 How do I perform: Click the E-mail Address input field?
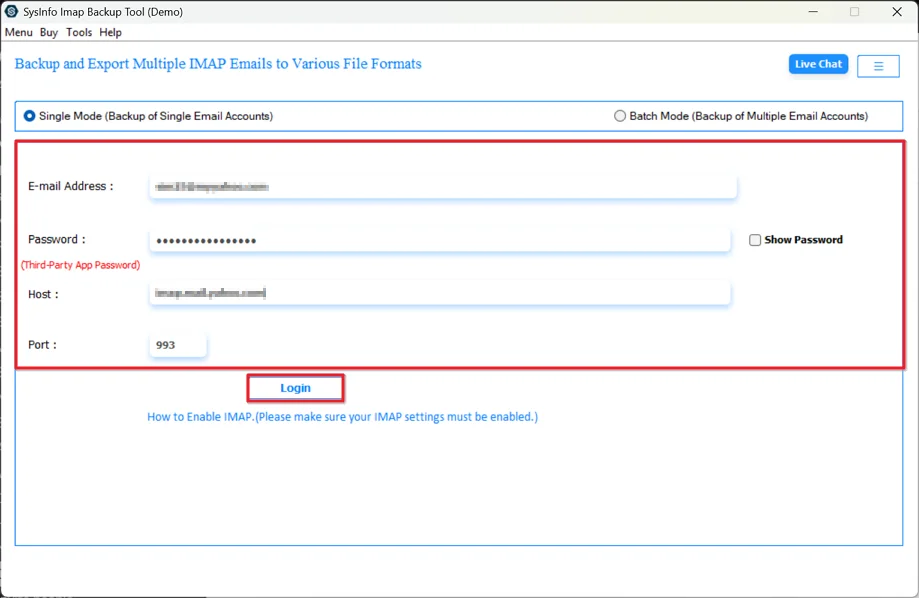coord(442,187)
